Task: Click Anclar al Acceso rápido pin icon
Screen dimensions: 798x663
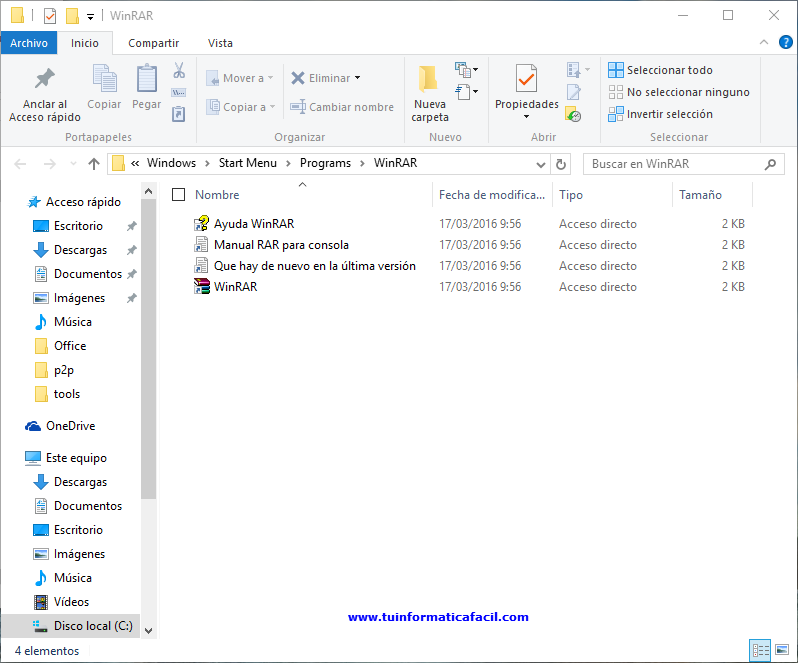Action: pos(45,79)
